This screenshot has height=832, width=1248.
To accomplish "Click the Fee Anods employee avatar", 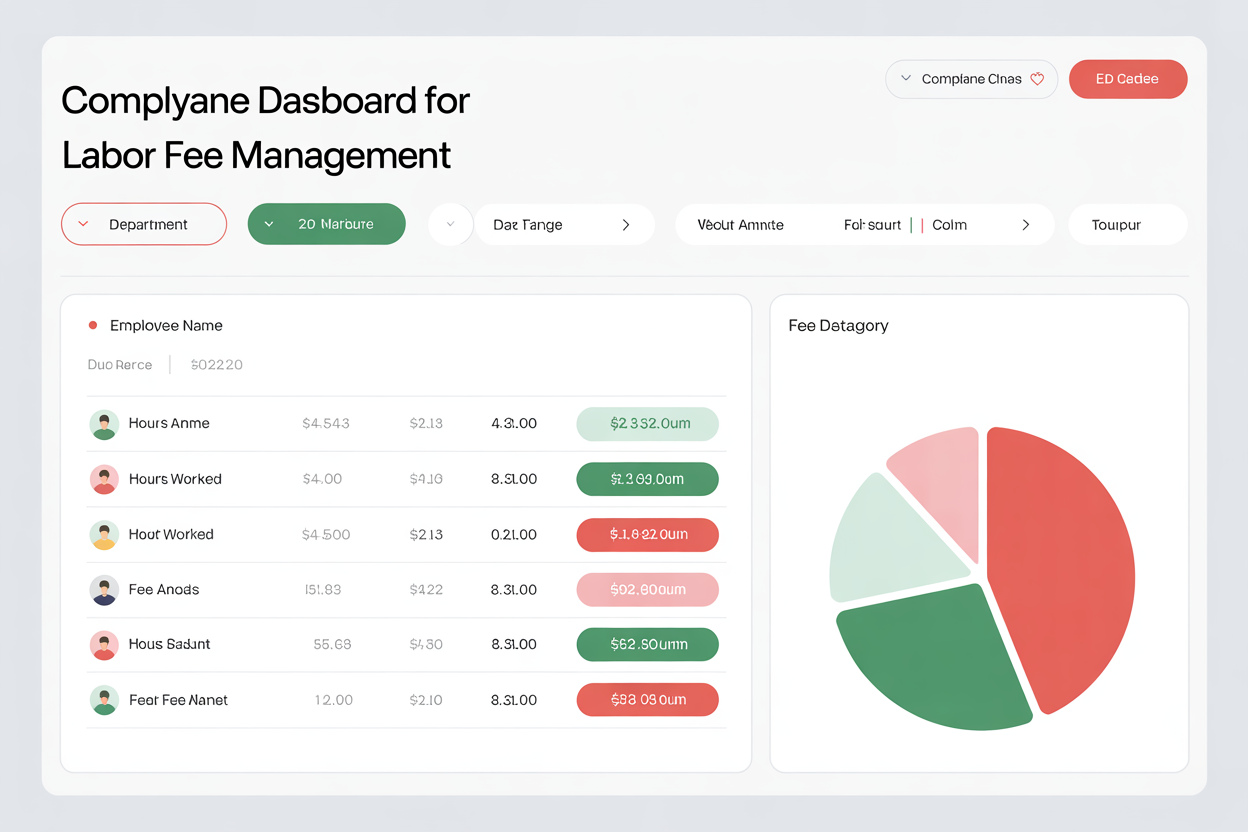I will [104, 590].
